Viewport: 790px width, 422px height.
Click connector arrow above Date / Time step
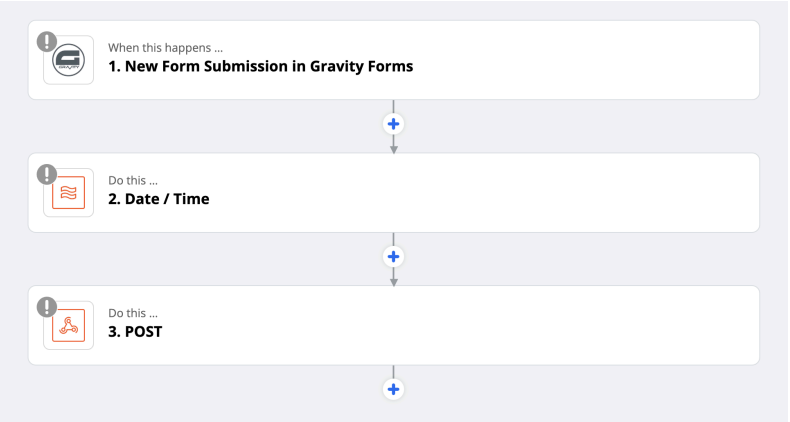(394, 147)
